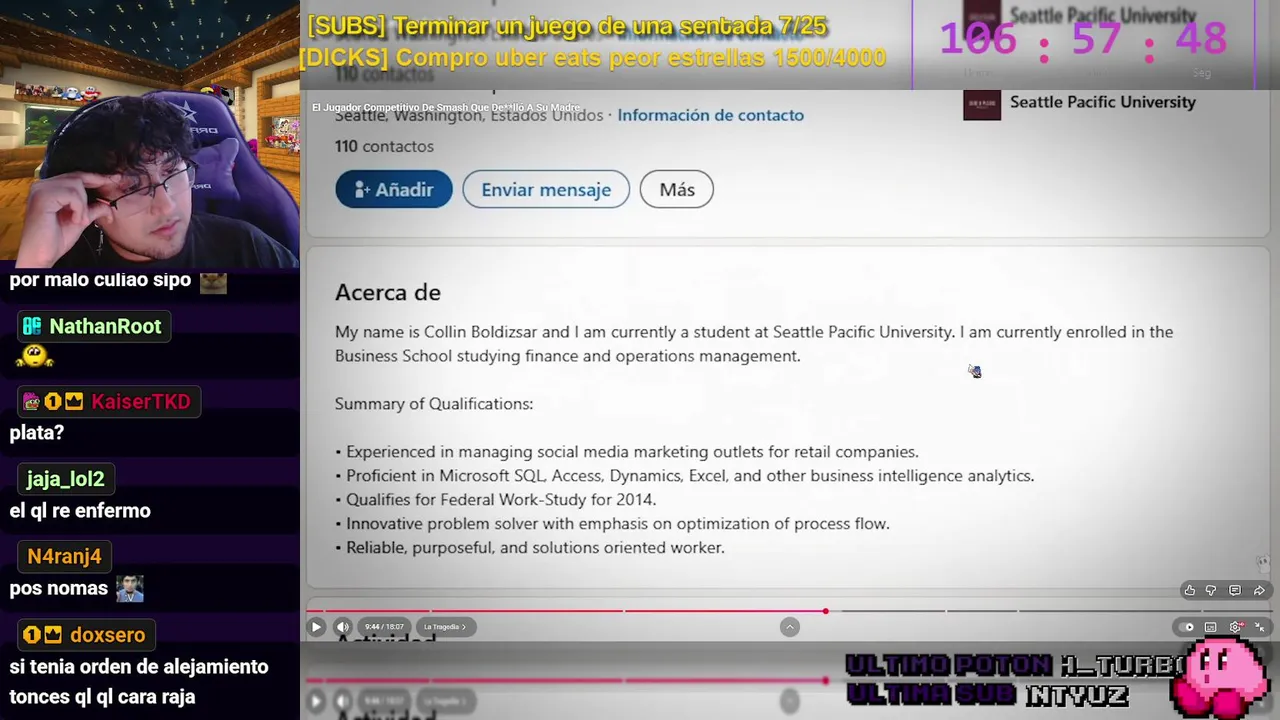Click the DICKS goal text overlay
Viewport: 1280px width, 720px height.
point(593,58)
